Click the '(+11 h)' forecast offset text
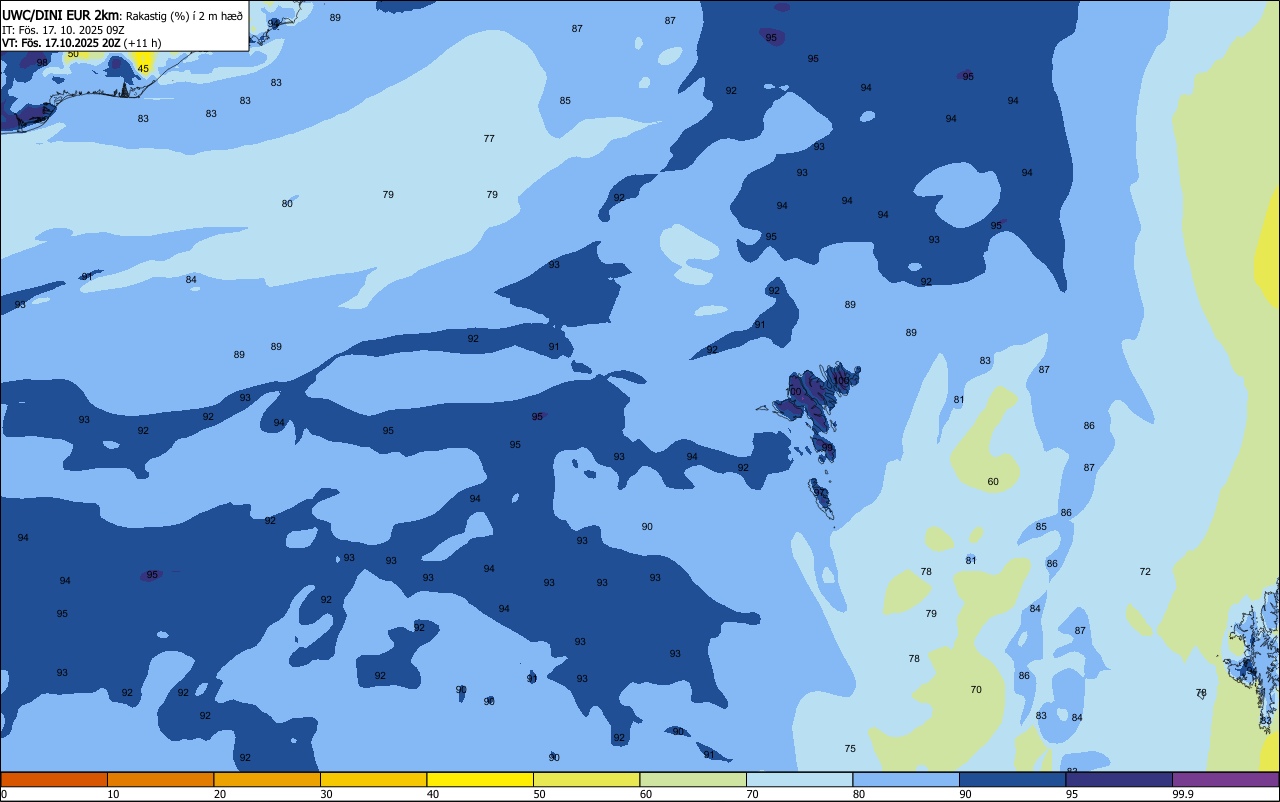This screenshot has width=1280, height=802. pos(143,43)
